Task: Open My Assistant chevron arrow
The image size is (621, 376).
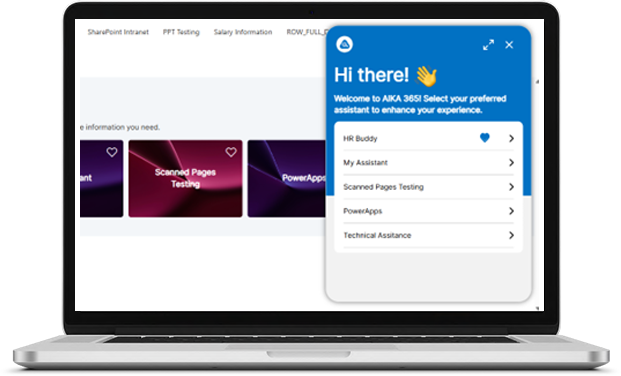Action: (511, 162)
